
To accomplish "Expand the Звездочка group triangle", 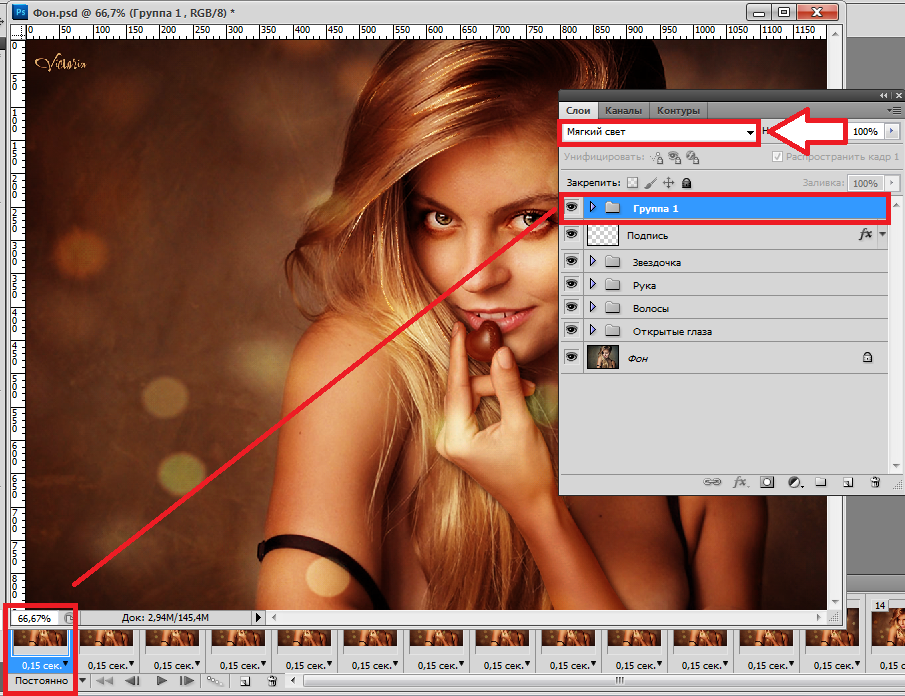I will click(592, 261).
